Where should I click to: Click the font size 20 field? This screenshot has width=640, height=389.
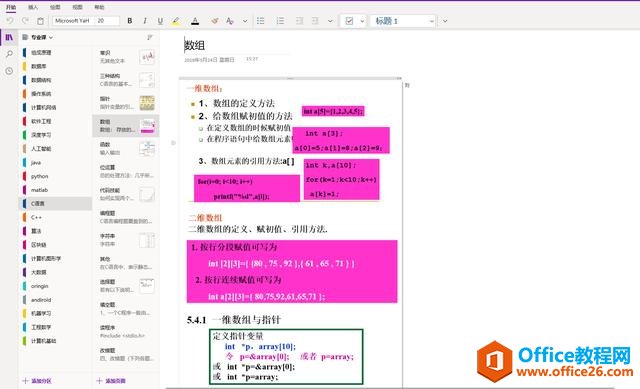point(107,20)
